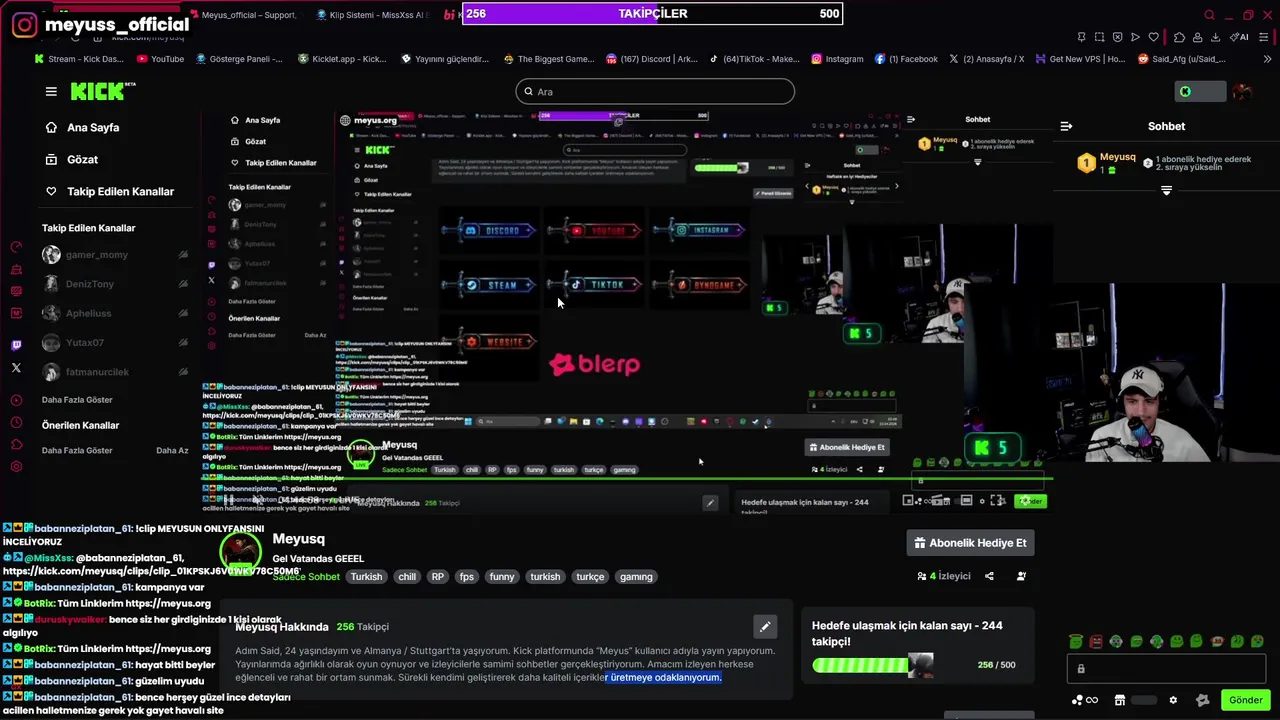1280x720 pixels.
Task: Click the Ara search field
Action: (x=655, y=92)
